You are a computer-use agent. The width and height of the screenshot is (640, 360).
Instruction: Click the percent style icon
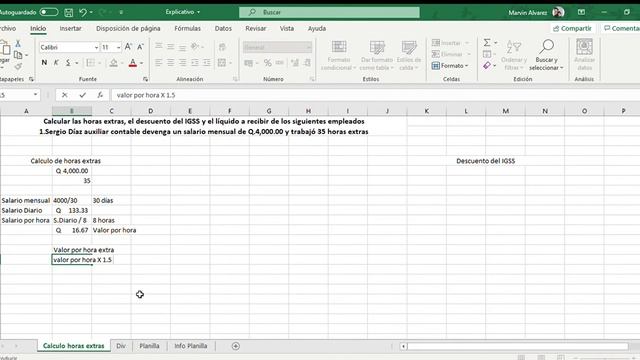(267, 63)
